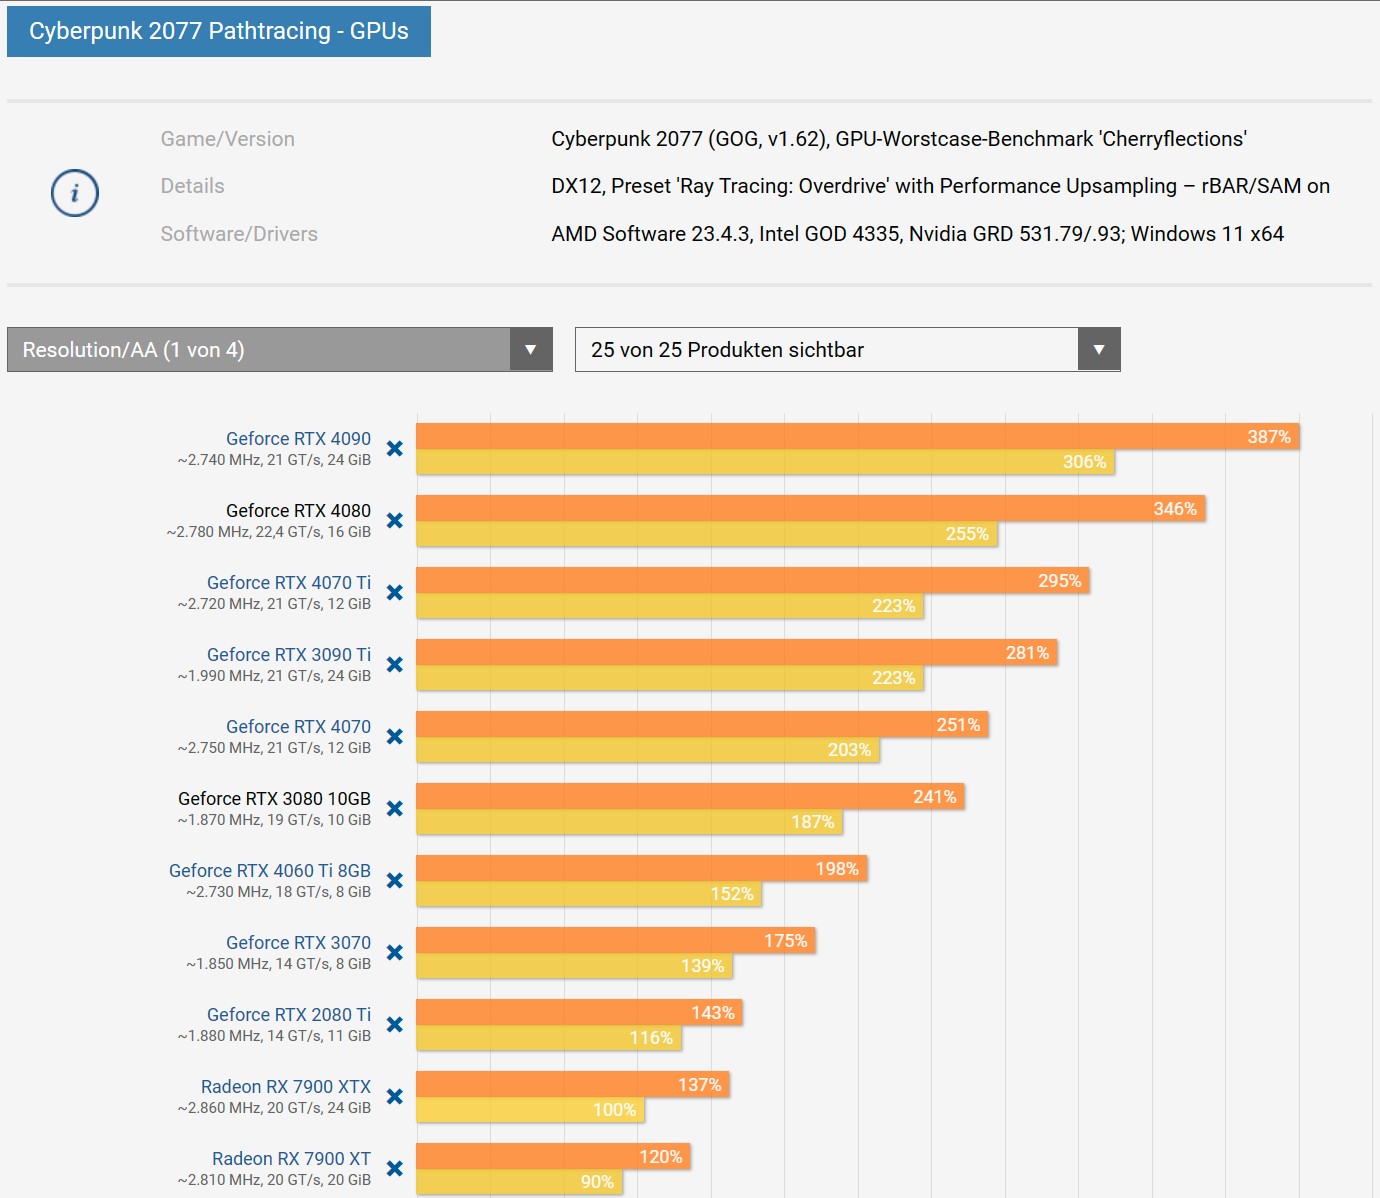Screen dimensions: 1380x1198
Task: Remove Geforce RTX 4070 Ti with its X icon
Action: point(395,593)
